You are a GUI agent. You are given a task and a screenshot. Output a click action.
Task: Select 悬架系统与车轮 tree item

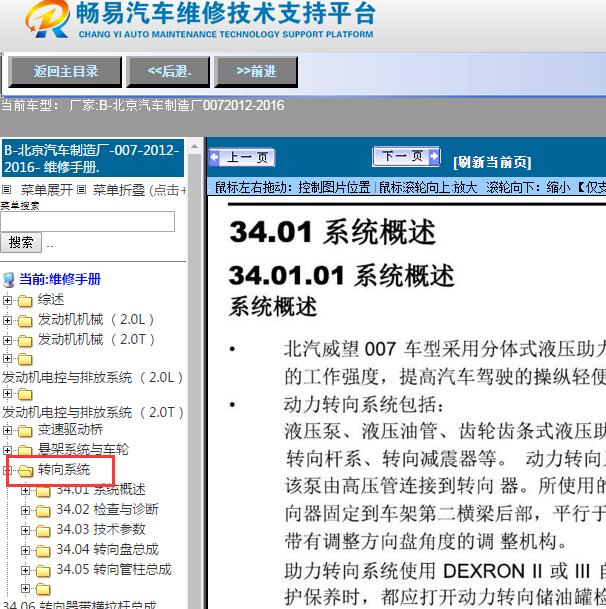[83, 449]
